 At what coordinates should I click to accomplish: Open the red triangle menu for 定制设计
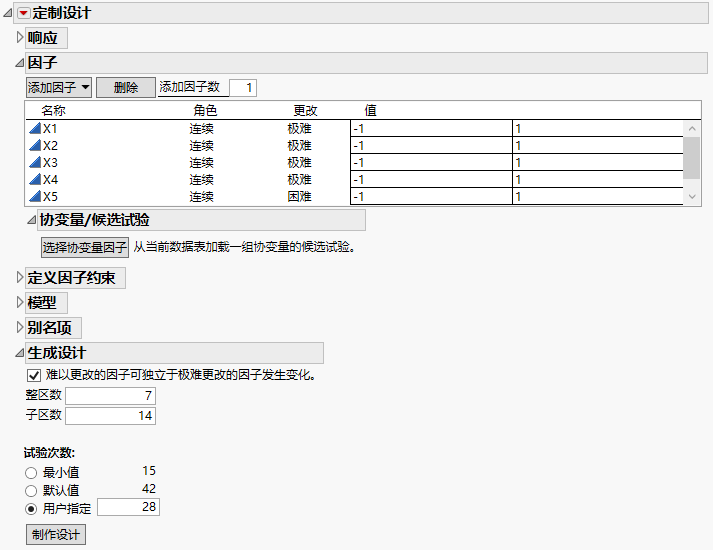pos(24,13)
